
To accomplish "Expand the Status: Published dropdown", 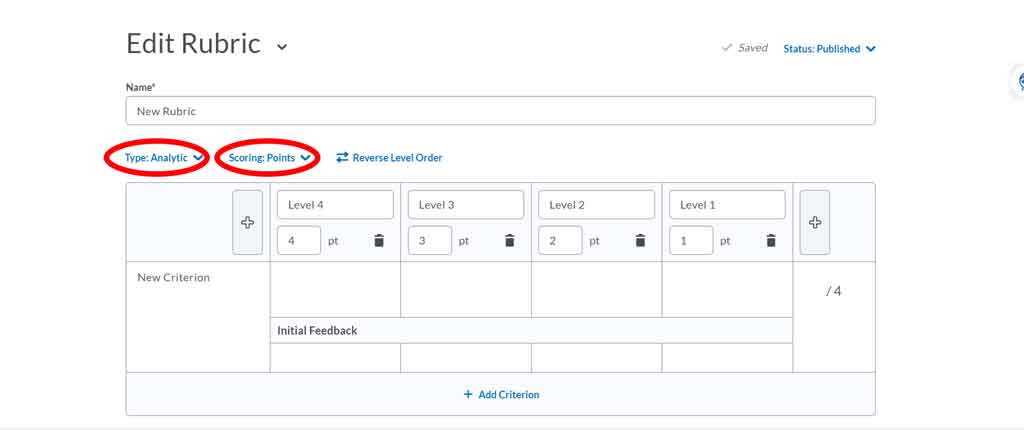I will click(829, 49).
